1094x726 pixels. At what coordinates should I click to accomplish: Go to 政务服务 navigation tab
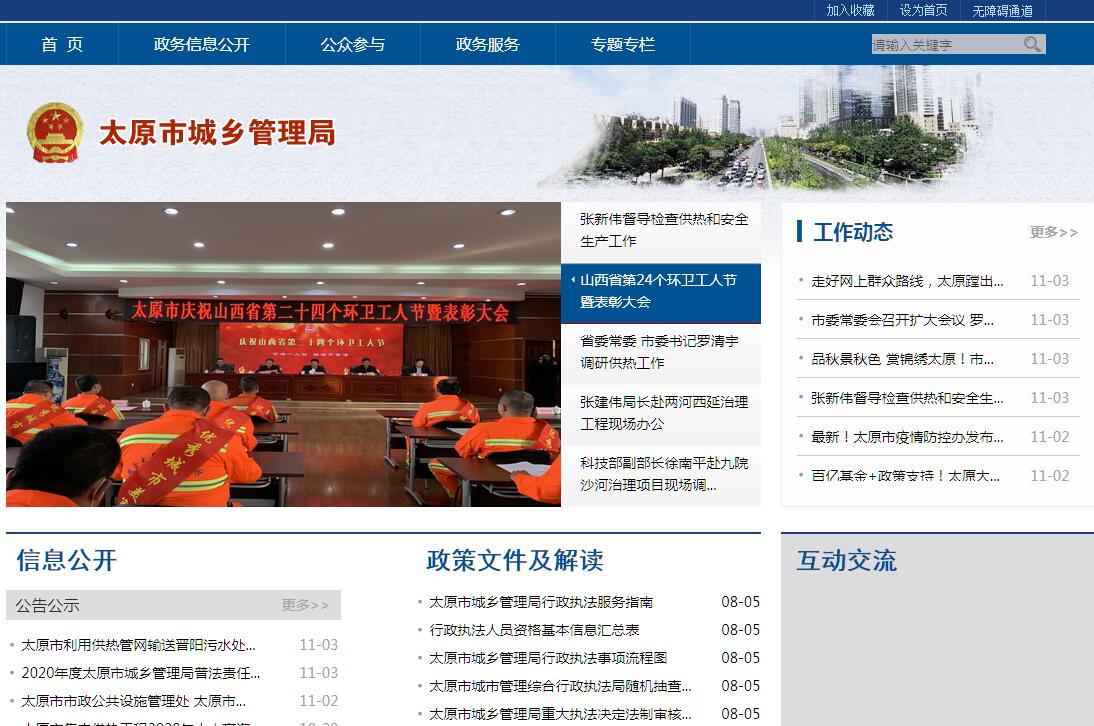click(487, 44)
